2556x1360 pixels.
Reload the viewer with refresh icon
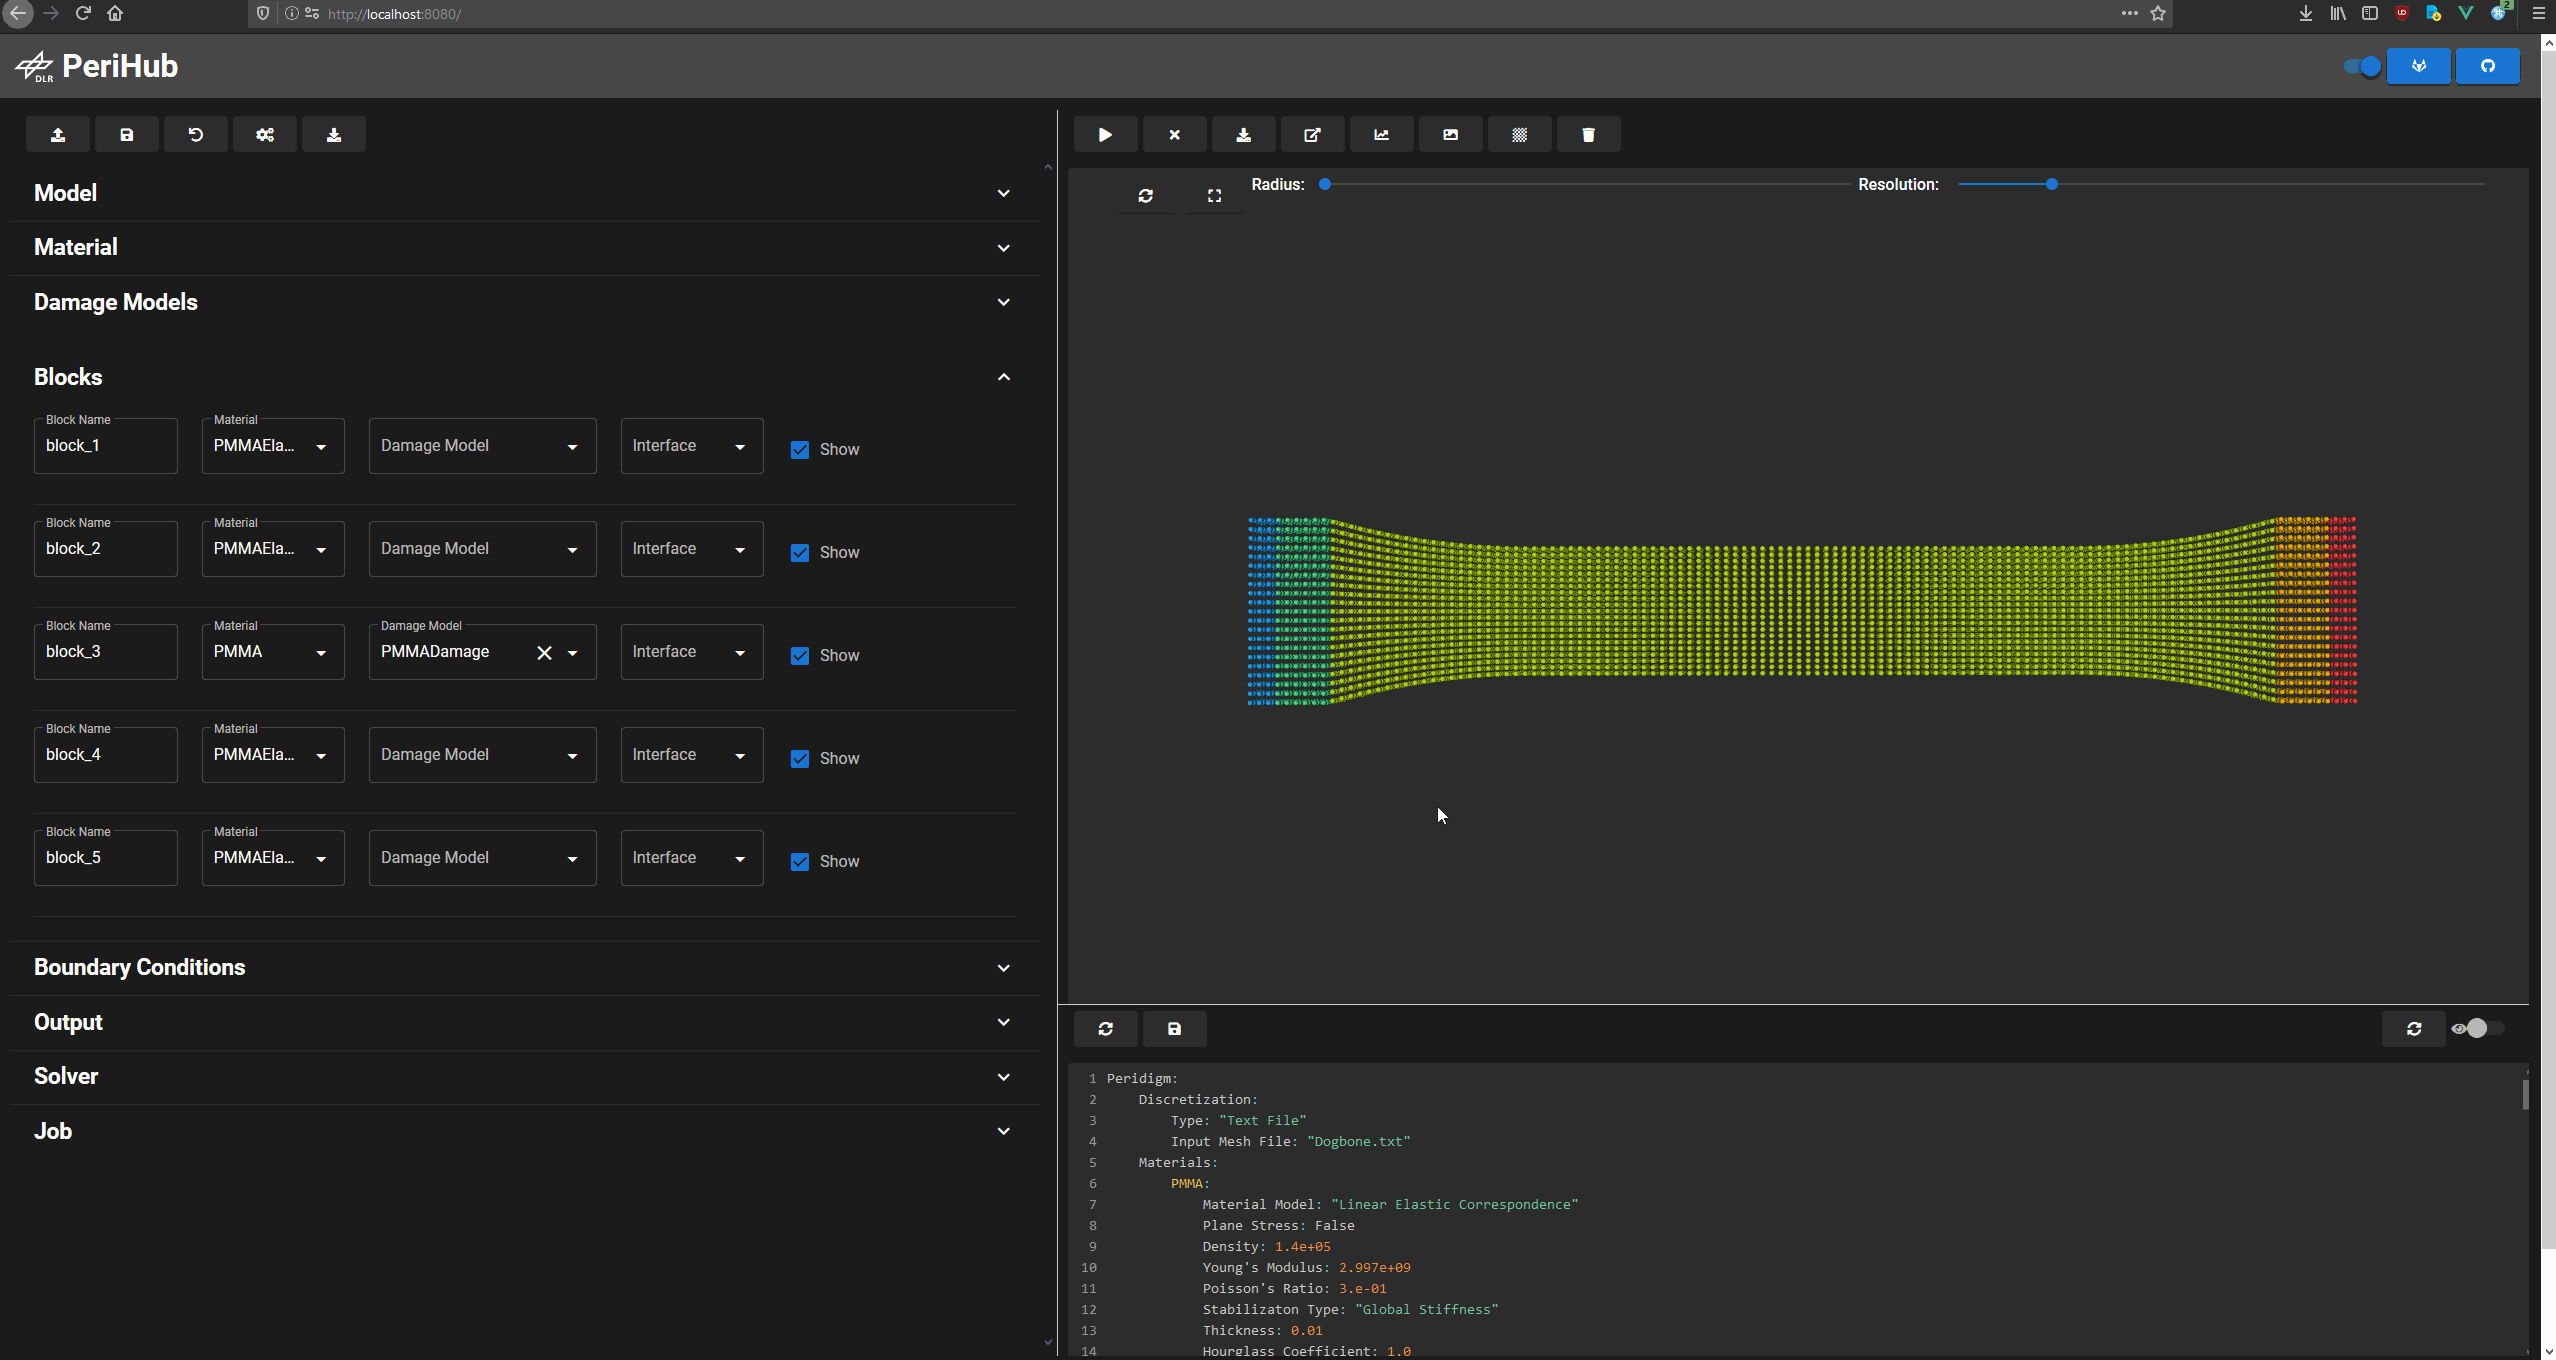[1146, 196]
